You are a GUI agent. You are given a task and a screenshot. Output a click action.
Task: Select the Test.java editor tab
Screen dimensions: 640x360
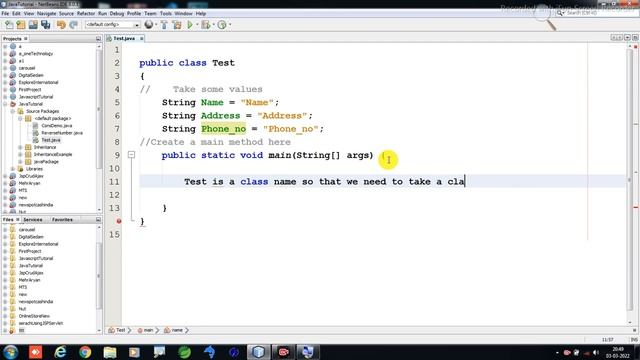124,38
